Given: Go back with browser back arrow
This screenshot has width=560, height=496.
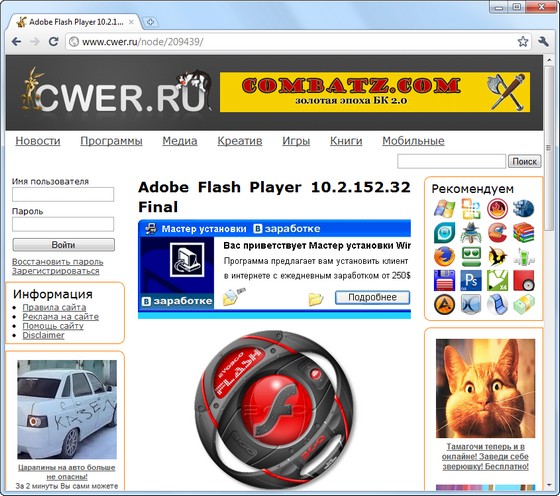Looking at the screenshot, I should pos(16,42).
